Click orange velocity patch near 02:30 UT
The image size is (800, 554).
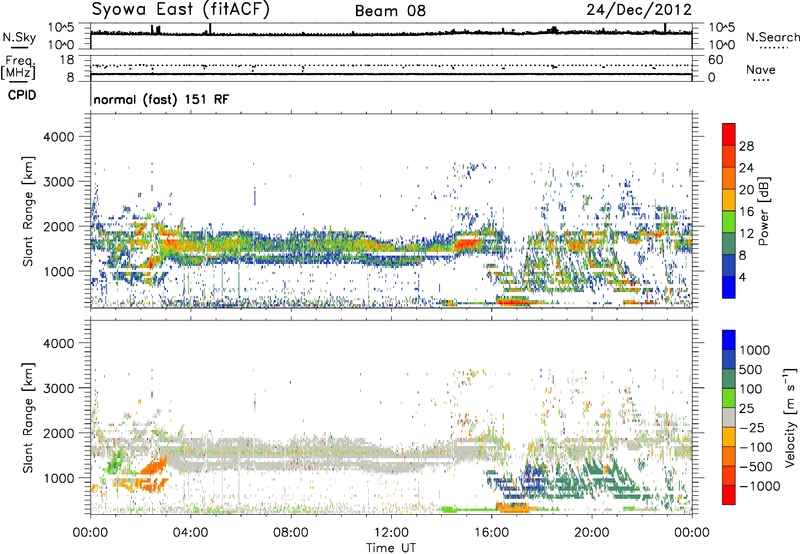pyautogui.click(x=154, y=467)
